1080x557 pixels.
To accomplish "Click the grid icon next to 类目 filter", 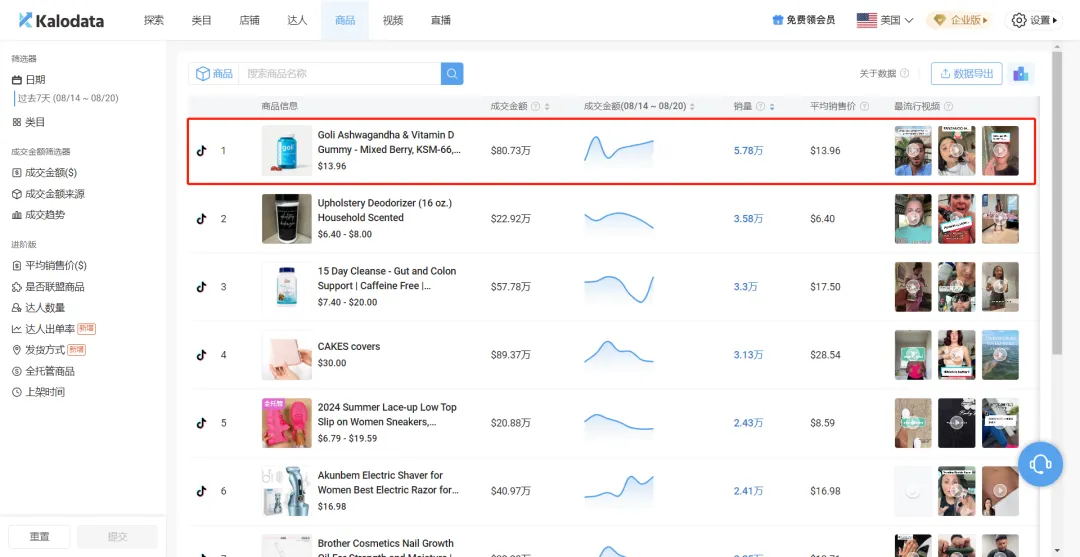I will coord(17,122).
